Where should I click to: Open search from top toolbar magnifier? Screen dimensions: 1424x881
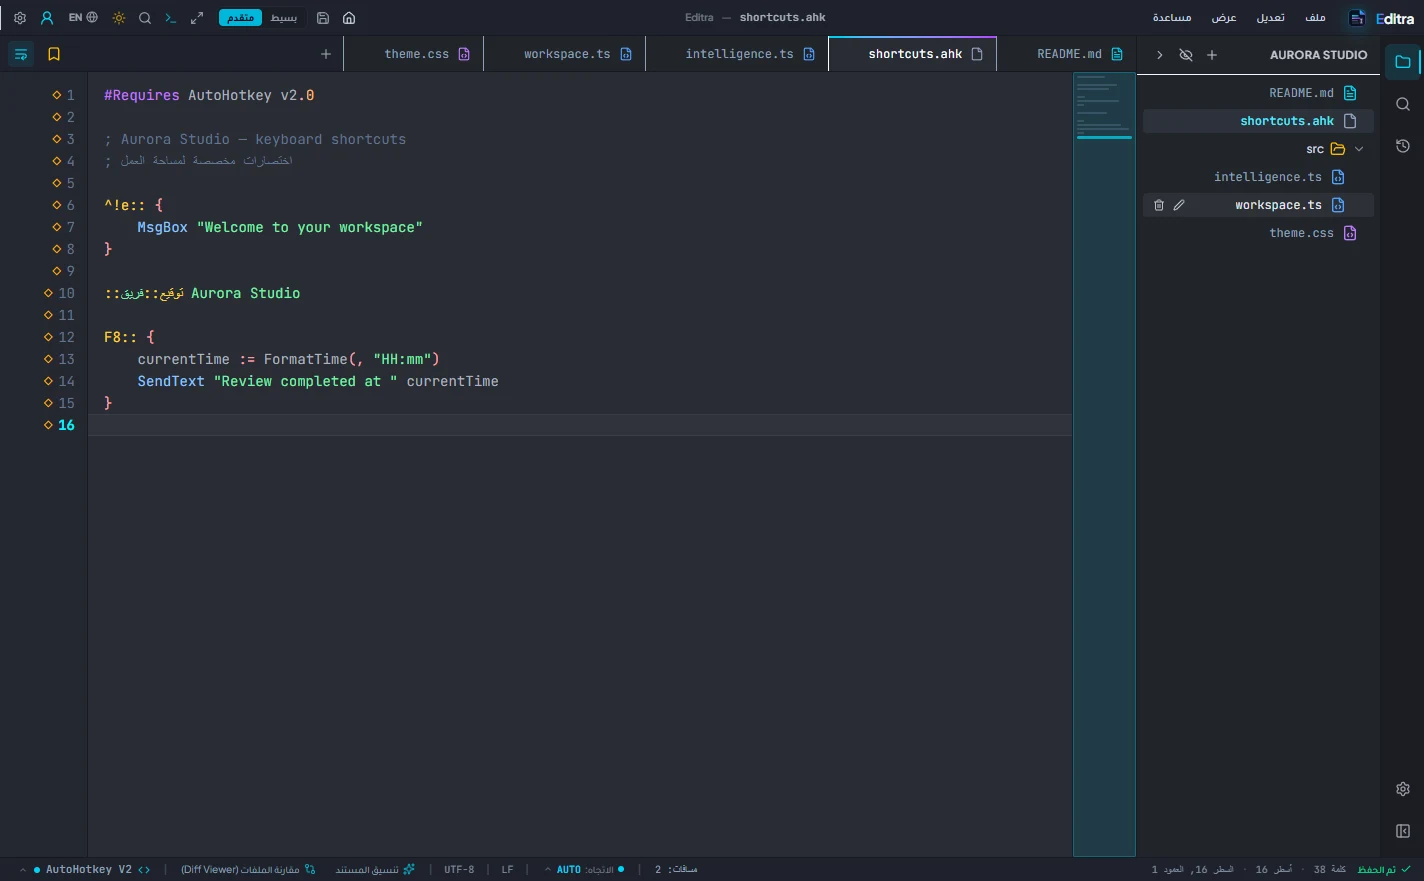145,18
